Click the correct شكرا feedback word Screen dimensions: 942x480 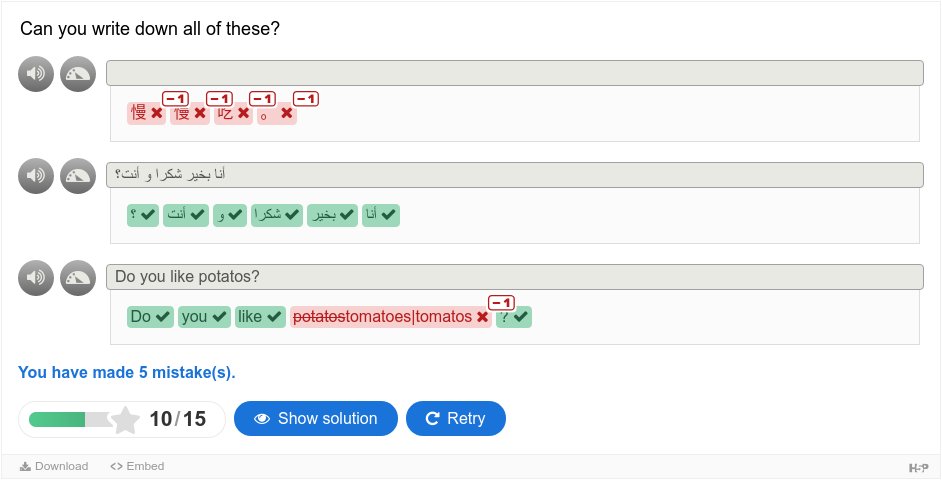click(x=277, y=215)
